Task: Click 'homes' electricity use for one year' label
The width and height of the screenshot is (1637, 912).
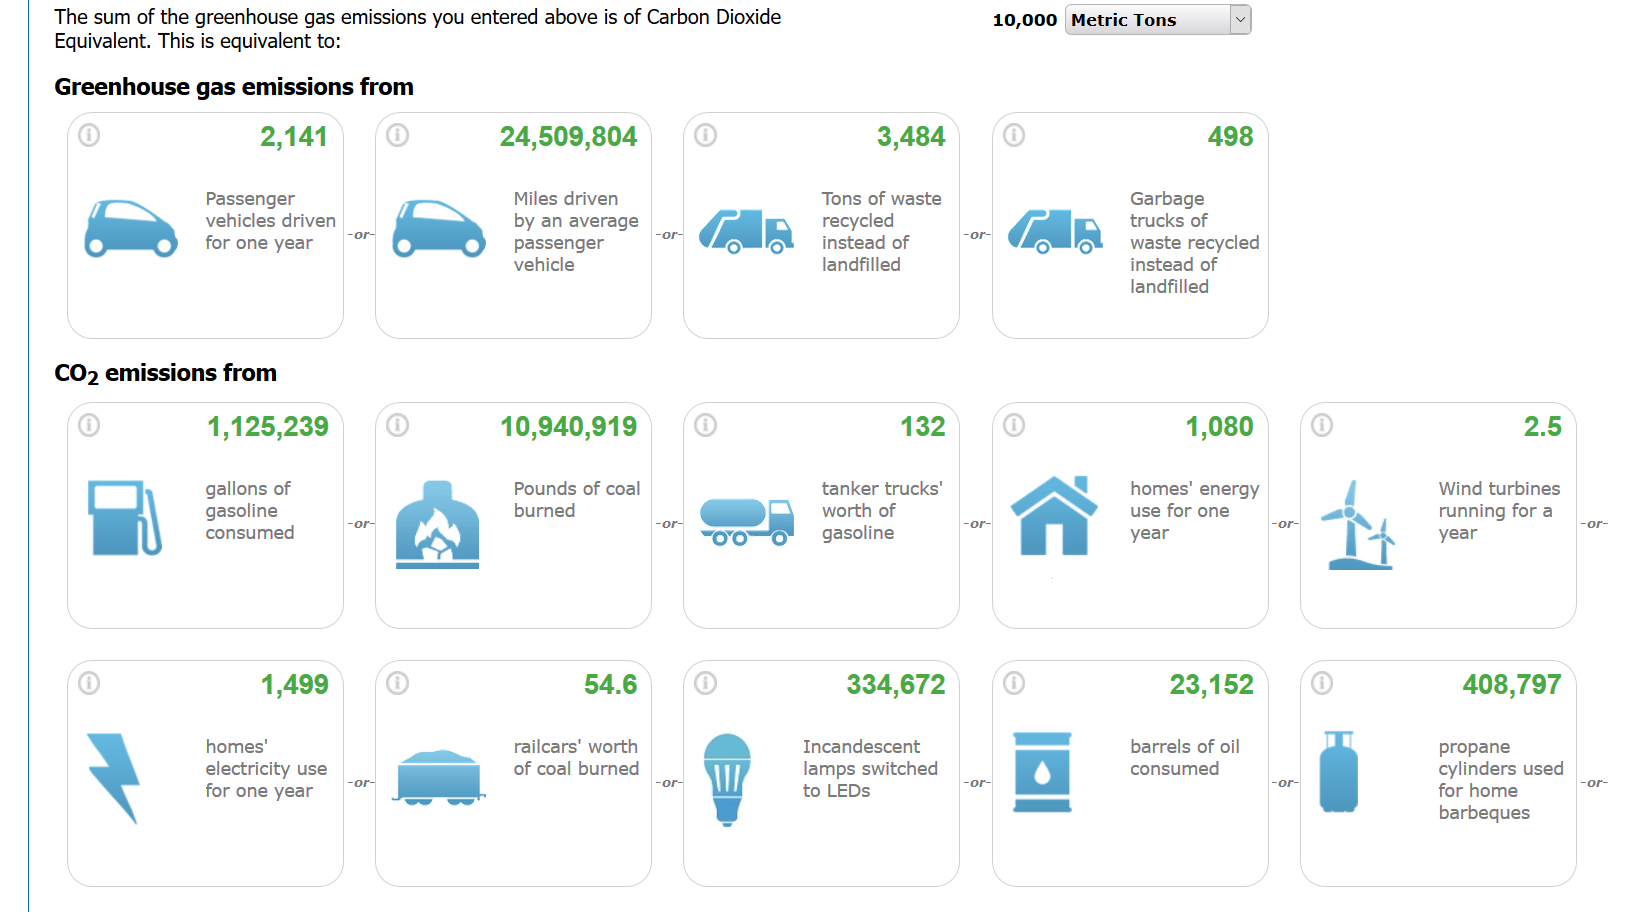Action: [x=266, y=769]
